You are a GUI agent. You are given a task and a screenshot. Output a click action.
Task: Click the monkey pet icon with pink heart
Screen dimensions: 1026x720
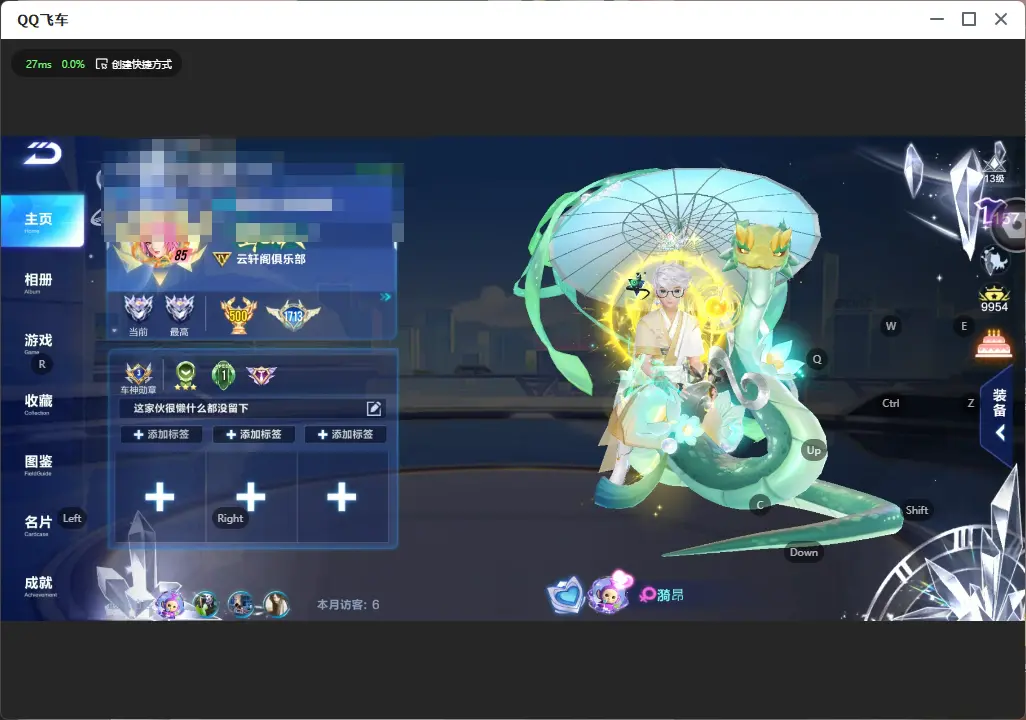610,592
